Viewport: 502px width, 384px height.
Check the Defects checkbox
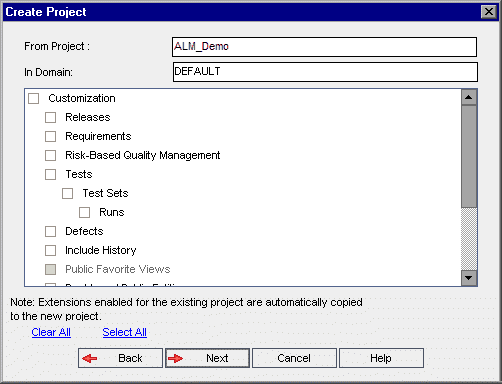point(50,232)
